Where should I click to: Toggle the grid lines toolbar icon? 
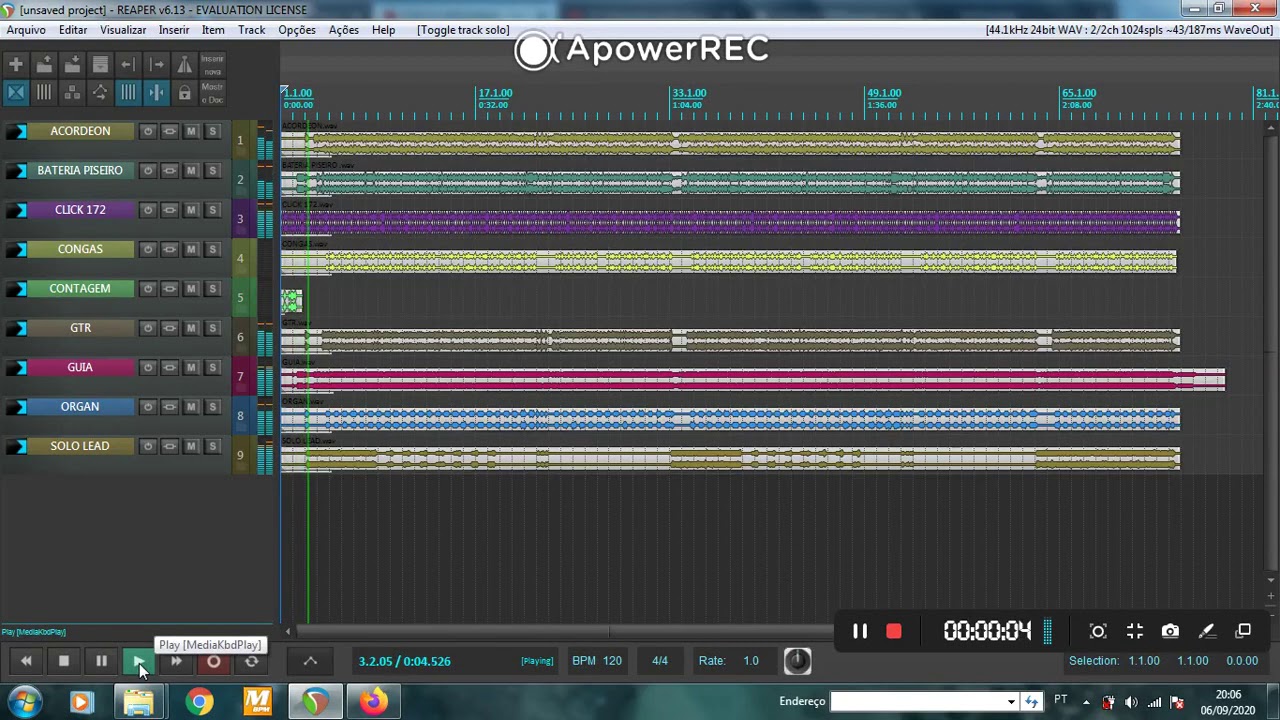point(128,92)
